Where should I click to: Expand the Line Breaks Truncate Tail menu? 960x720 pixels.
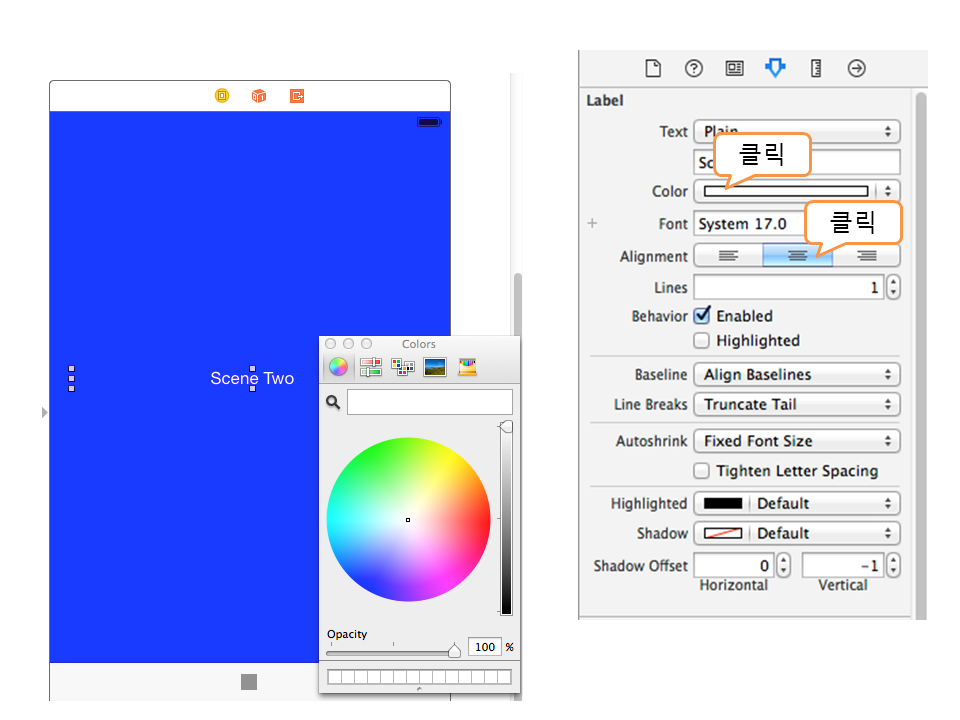[x=796, y=405]
